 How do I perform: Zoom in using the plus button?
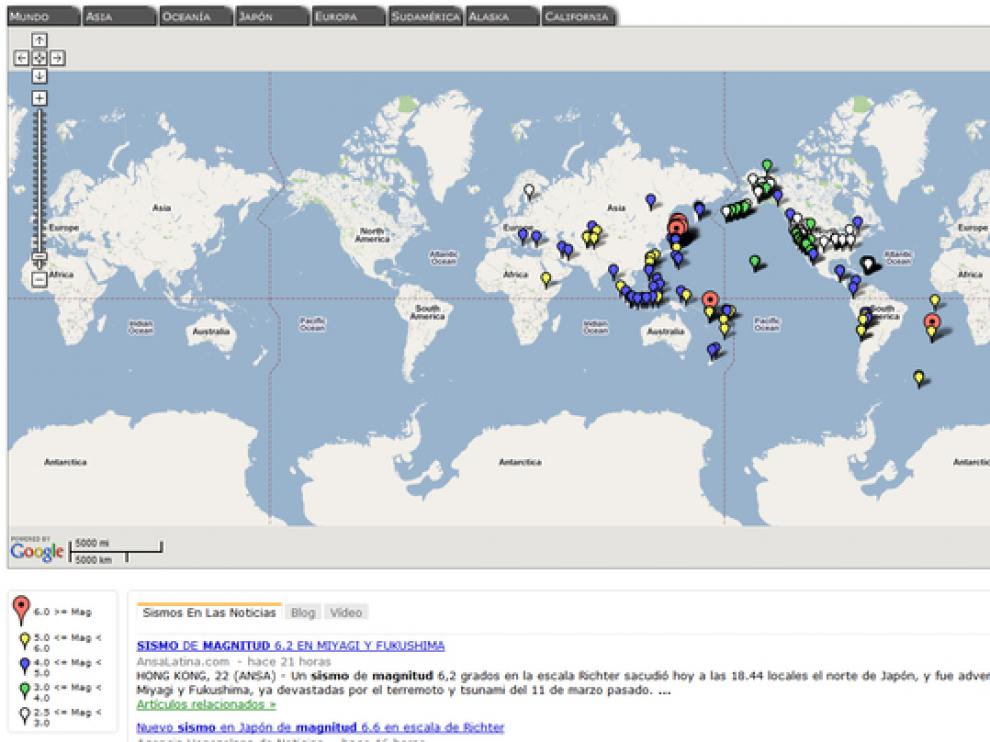39,98
